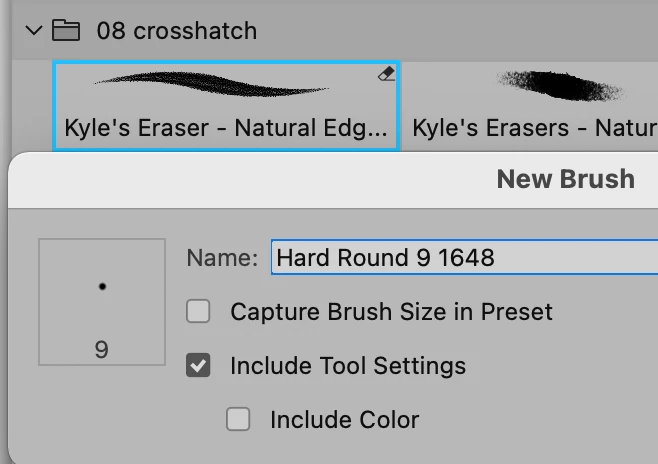The height and width of the screenshot is (464, 658).
Task: Click the Include Tool Settings label text
Action: point(347,366)
